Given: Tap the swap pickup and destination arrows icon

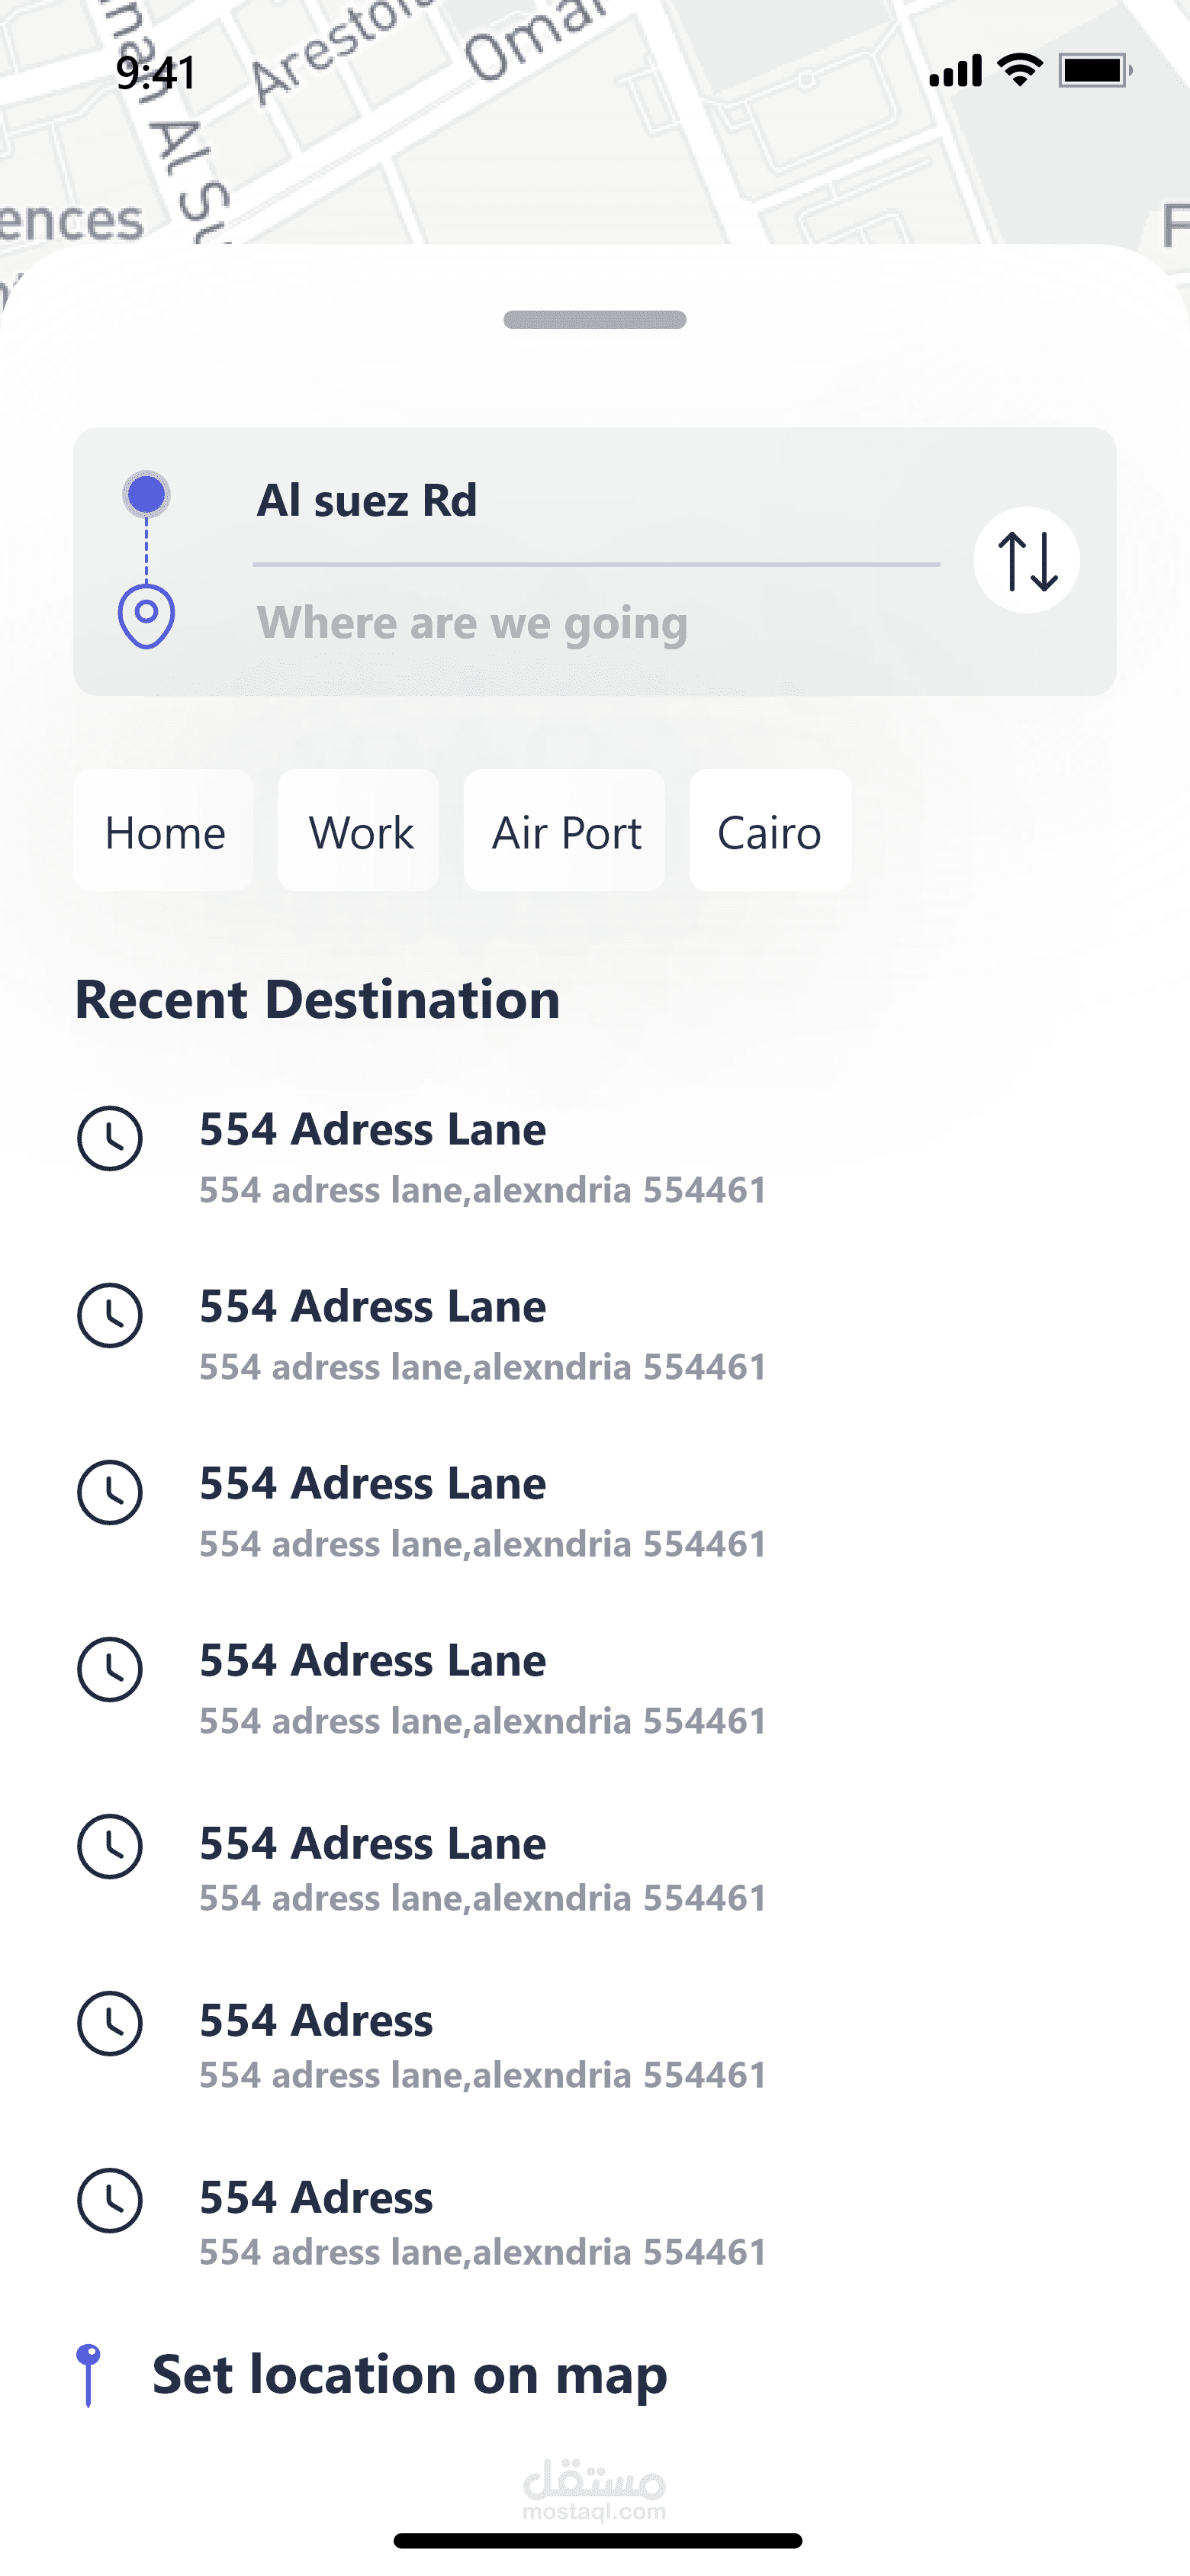Looking at the screenshot, I should pos(1026,560).
